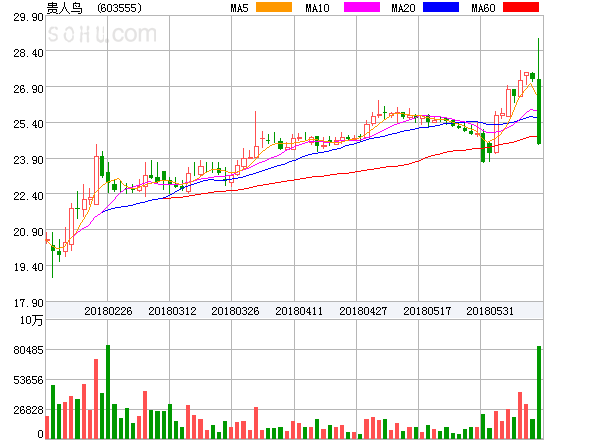
Task: Select the MA10 legend label
Action: click(x=317, y=8)
